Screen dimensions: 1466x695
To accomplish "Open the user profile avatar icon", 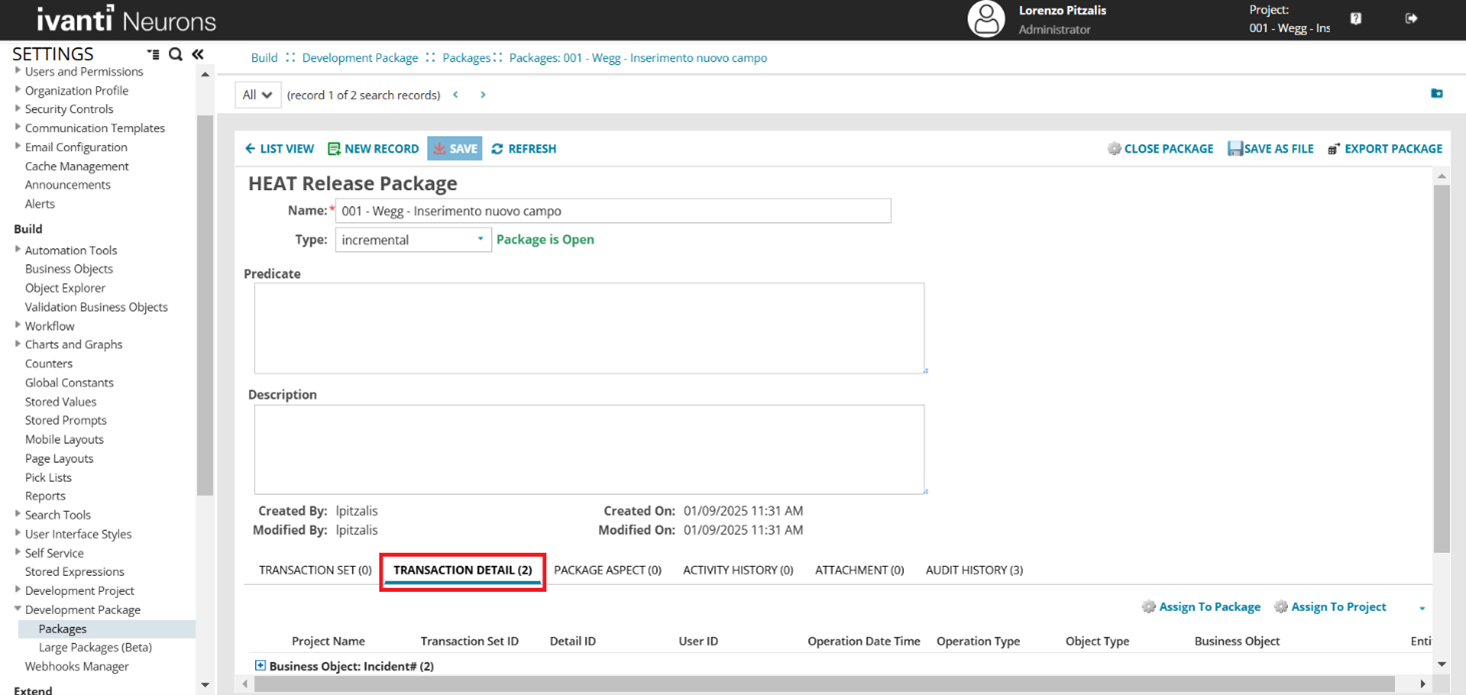I will (985, 19).
